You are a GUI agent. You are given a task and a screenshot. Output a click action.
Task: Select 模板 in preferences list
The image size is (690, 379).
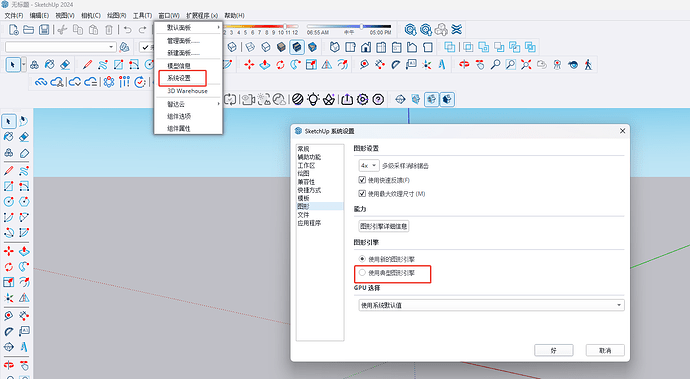pyautogui.click(x=303, y=198)
